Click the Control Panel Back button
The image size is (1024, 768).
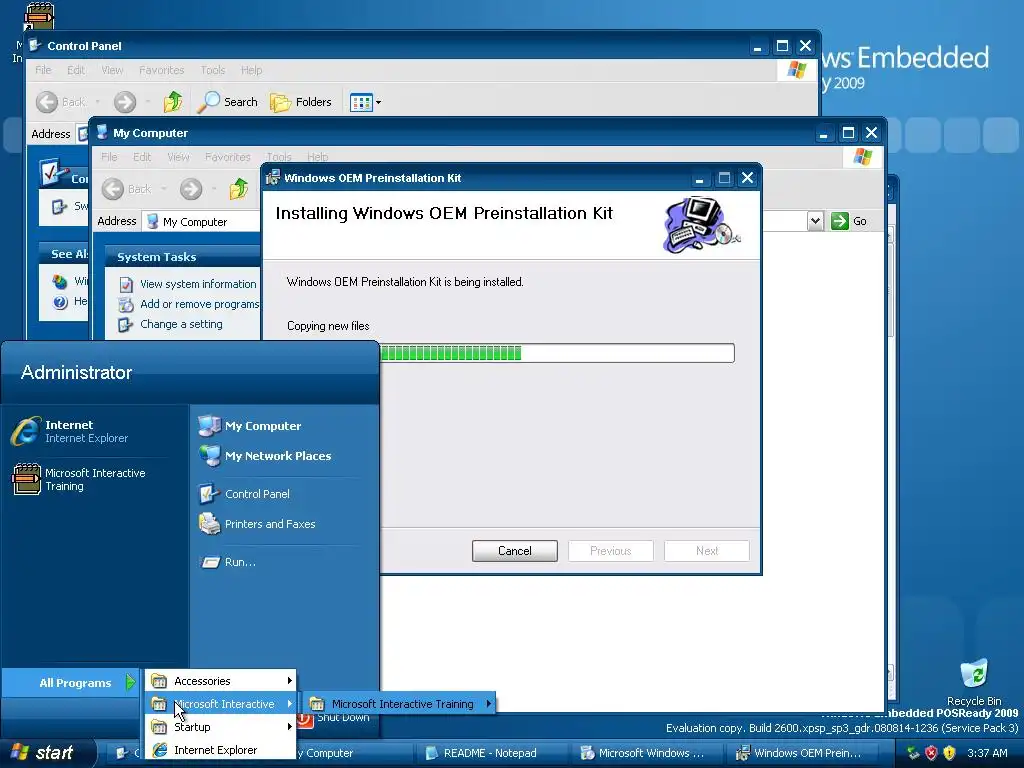[61, 102]
